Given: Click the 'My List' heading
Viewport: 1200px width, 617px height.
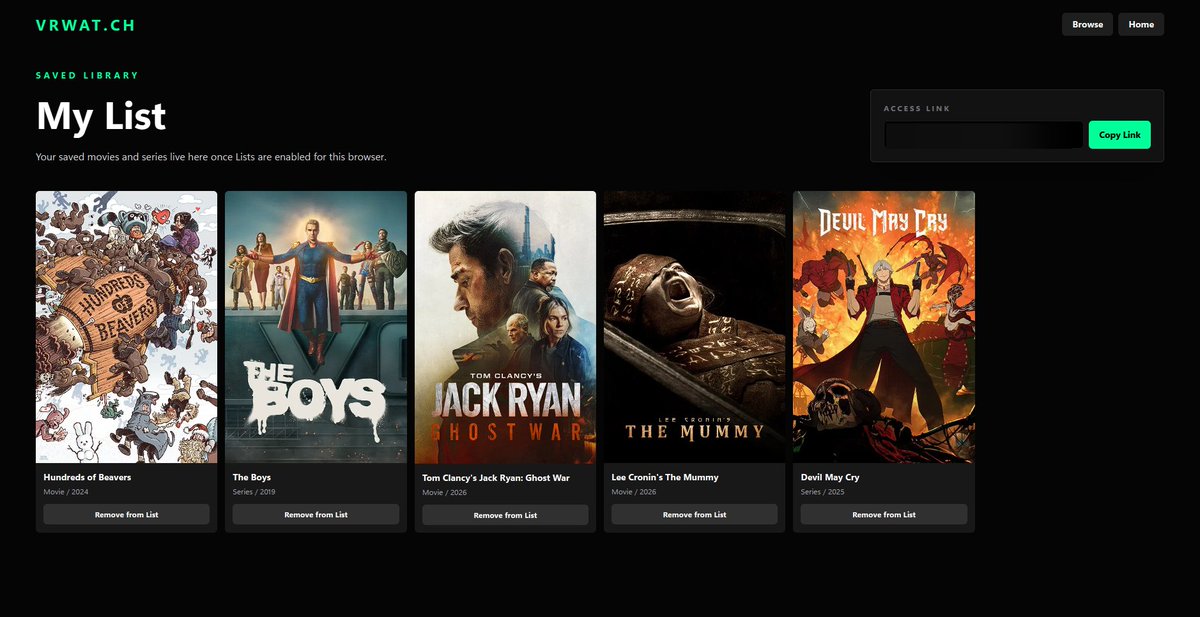Looking at the screenshot, I should click(101, 116).
